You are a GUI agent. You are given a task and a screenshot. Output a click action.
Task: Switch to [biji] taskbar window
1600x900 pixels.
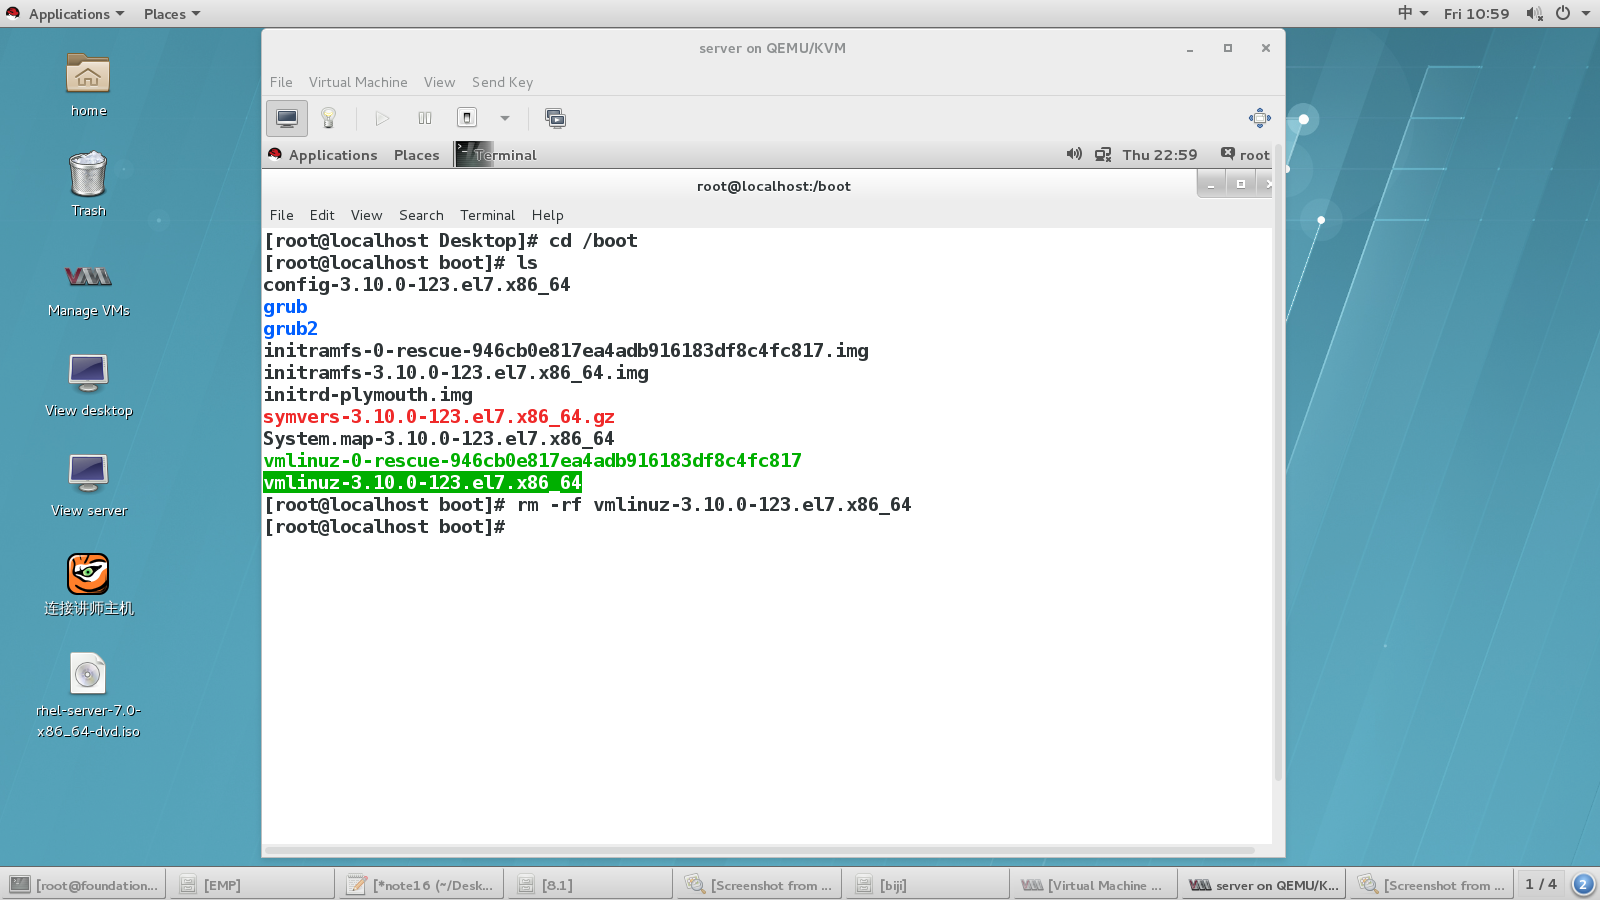coord(927,885)
